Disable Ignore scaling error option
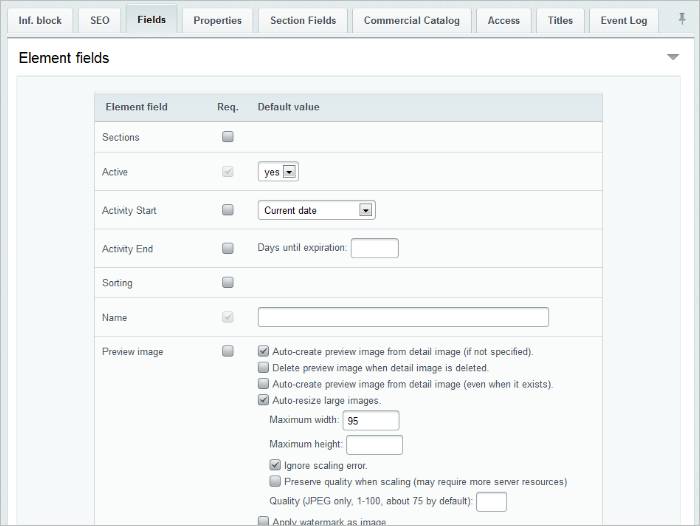This screenshot has width=700, height=526. tap(275, 465)
